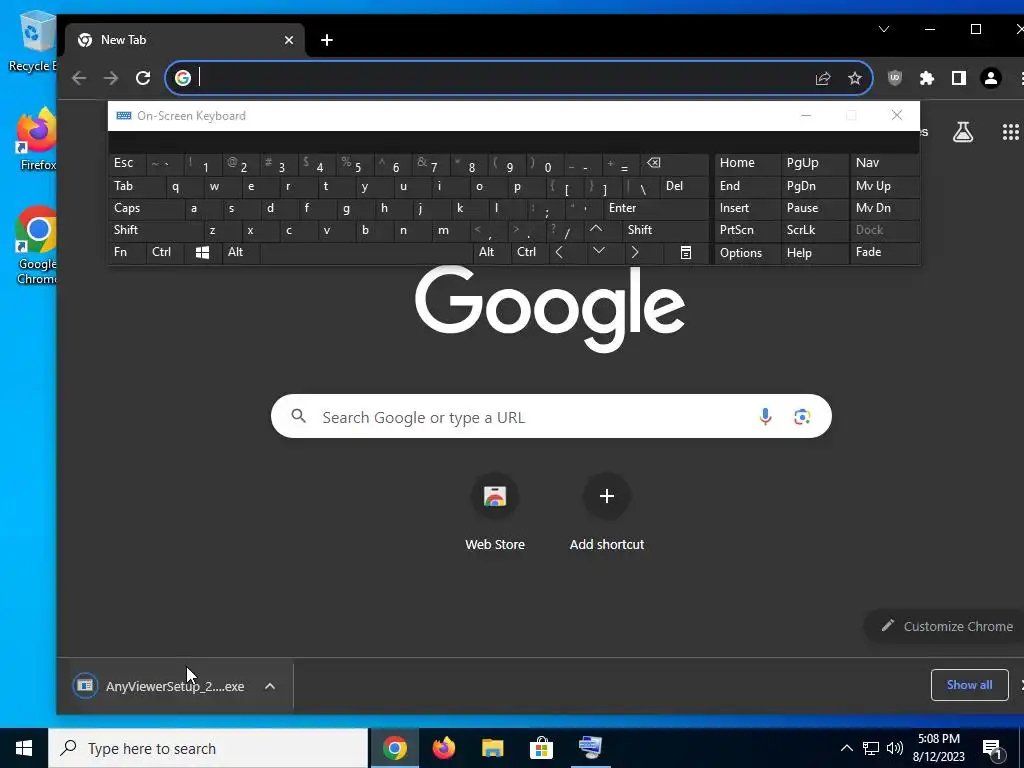This screenshot has height=768, width=1024.
Task: Tap Esc key on On-Screen Keyboard
Action: click(127, 163)
